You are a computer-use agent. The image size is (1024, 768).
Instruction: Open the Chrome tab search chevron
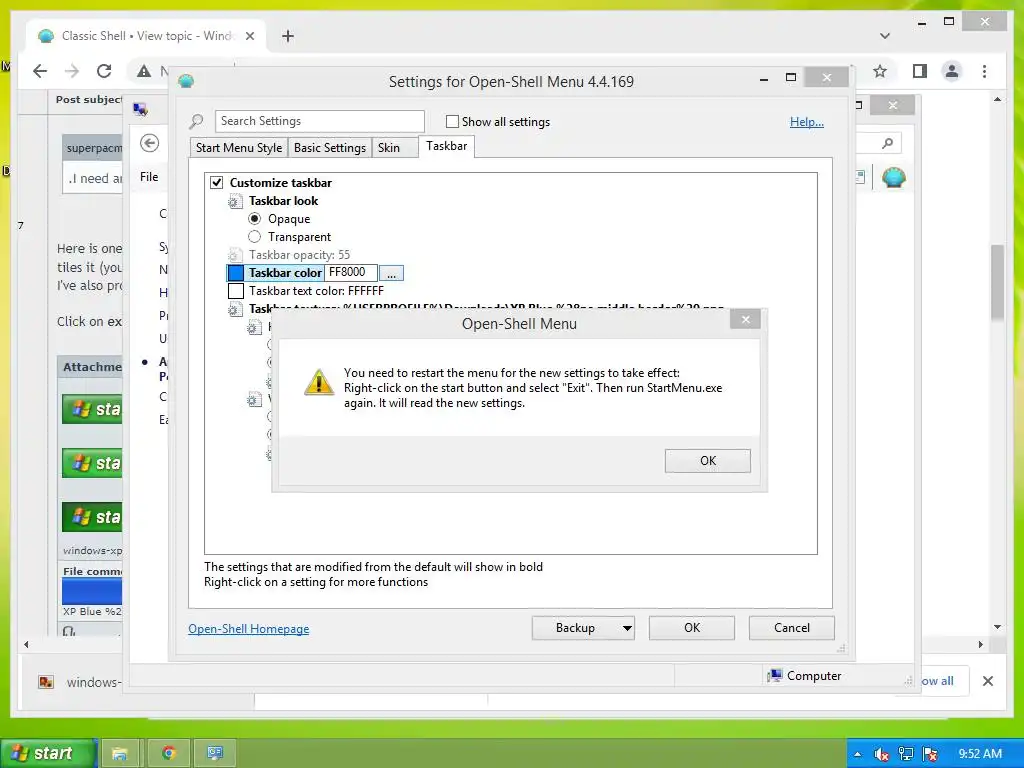click(x=884, y=36)
